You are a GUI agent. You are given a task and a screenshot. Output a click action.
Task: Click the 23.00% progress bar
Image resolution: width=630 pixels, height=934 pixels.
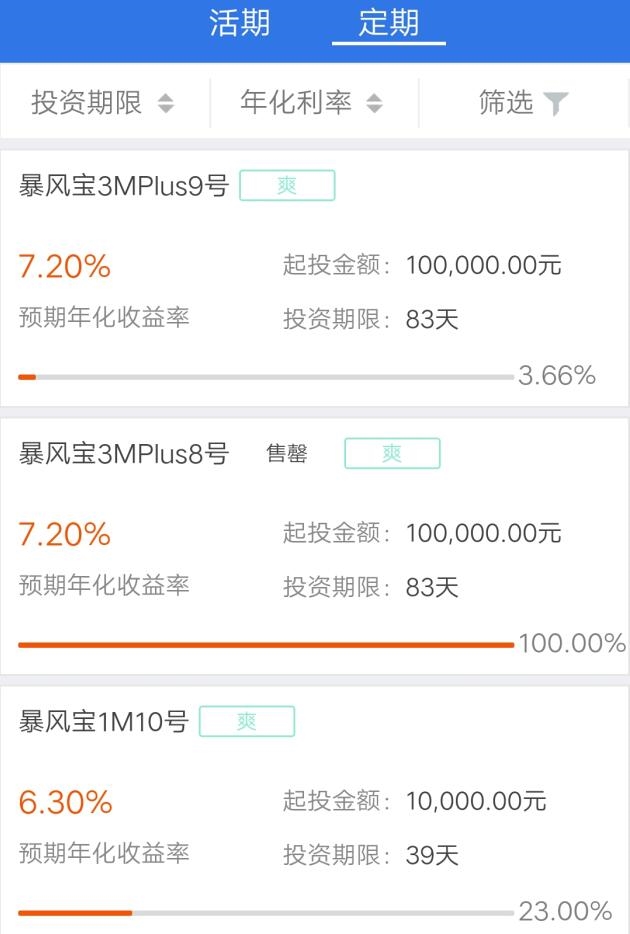[x=265, y=912]
